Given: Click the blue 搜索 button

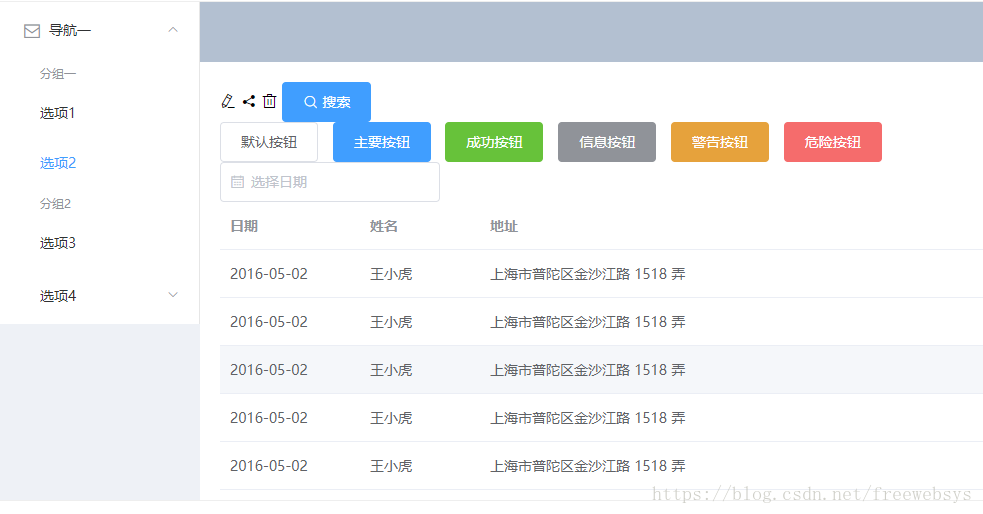Looking at the screenshot, I should tap(326, 102).
